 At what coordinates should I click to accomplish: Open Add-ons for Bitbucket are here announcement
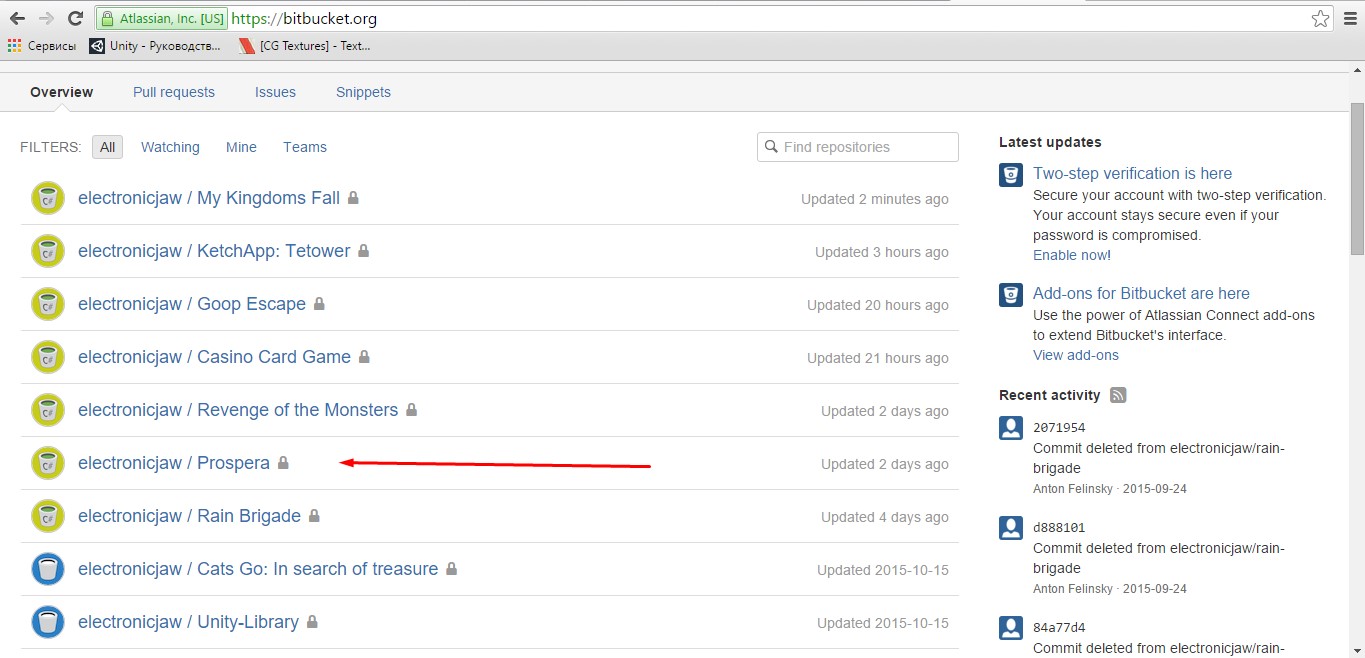point(1141,293)
